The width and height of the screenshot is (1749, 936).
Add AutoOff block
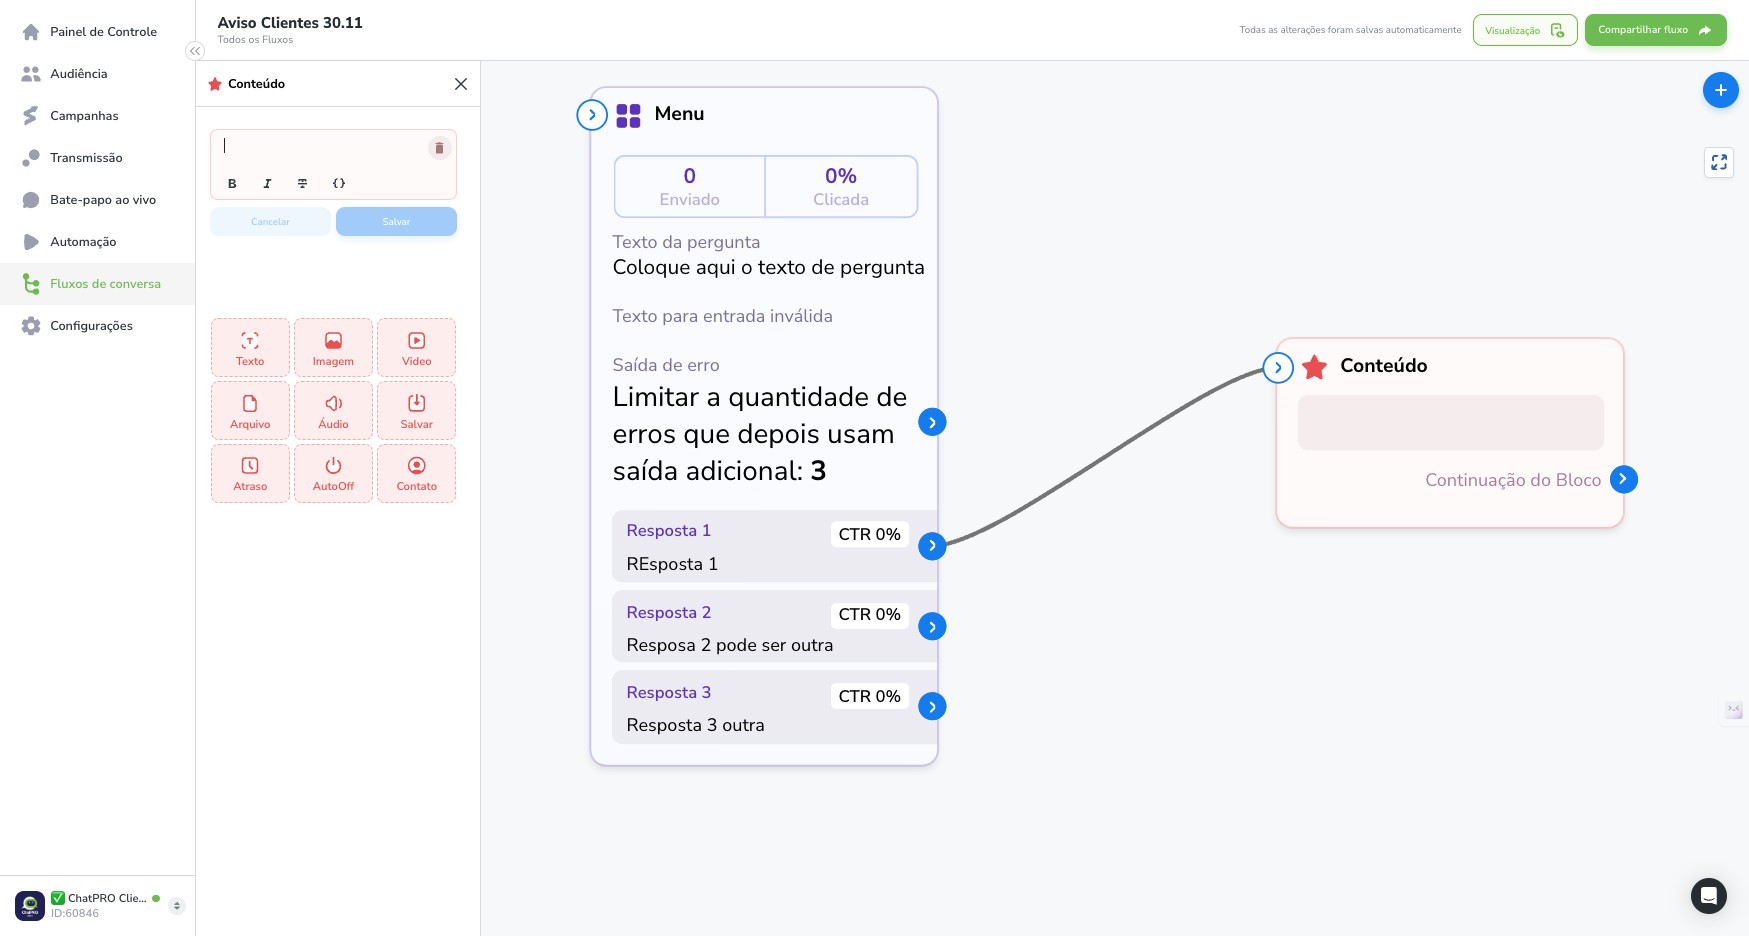coord(333,473)
